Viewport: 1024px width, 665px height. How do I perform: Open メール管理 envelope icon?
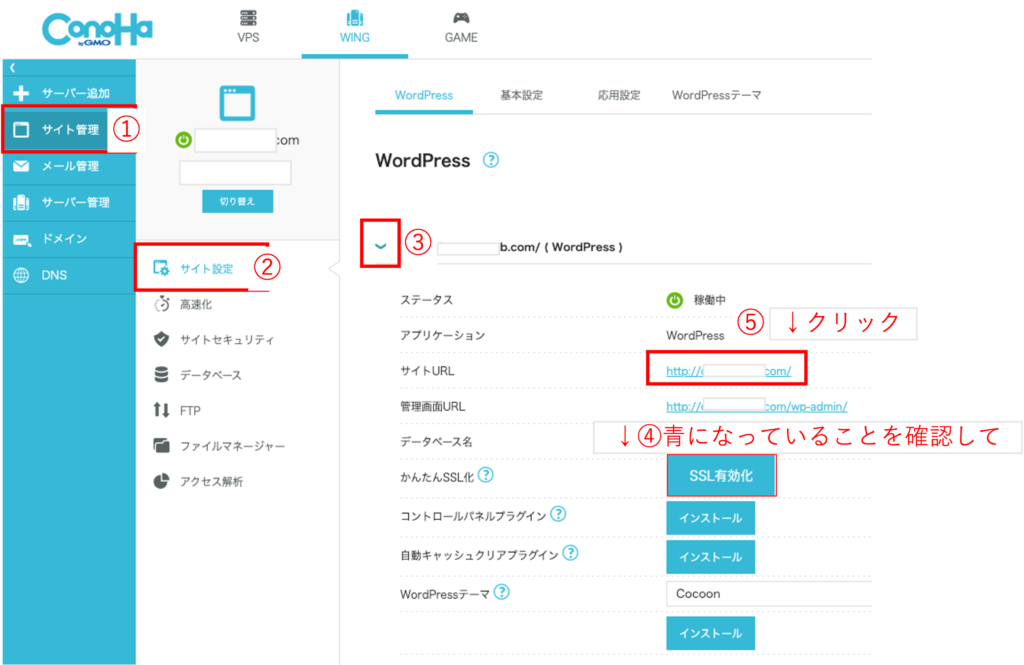21,166
